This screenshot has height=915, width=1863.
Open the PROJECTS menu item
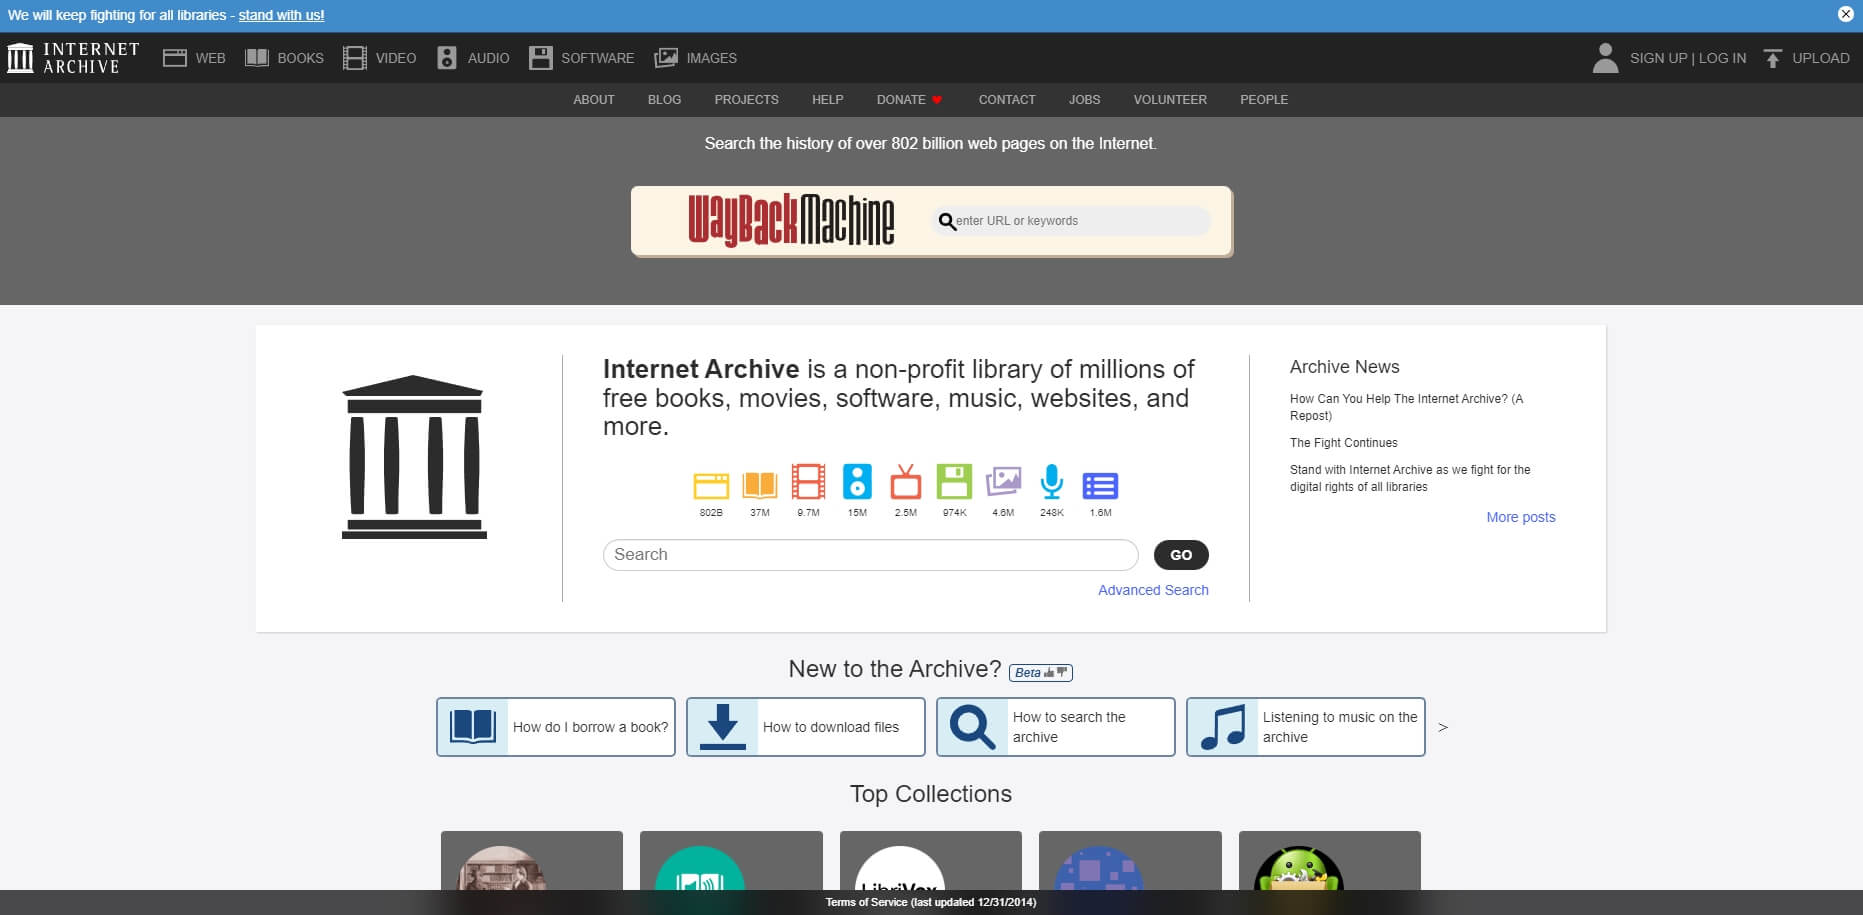pyautogui.click(x=745, y=99)
